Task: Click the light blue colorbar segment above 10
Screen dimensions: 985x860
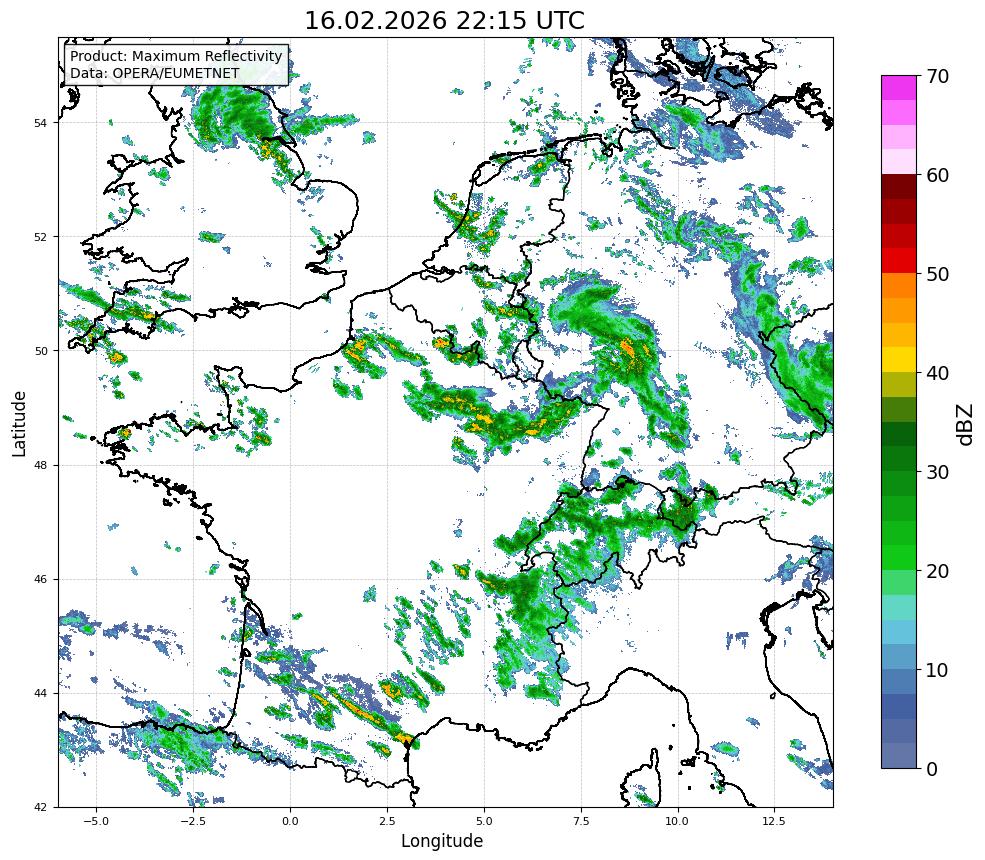Action: 899,657
